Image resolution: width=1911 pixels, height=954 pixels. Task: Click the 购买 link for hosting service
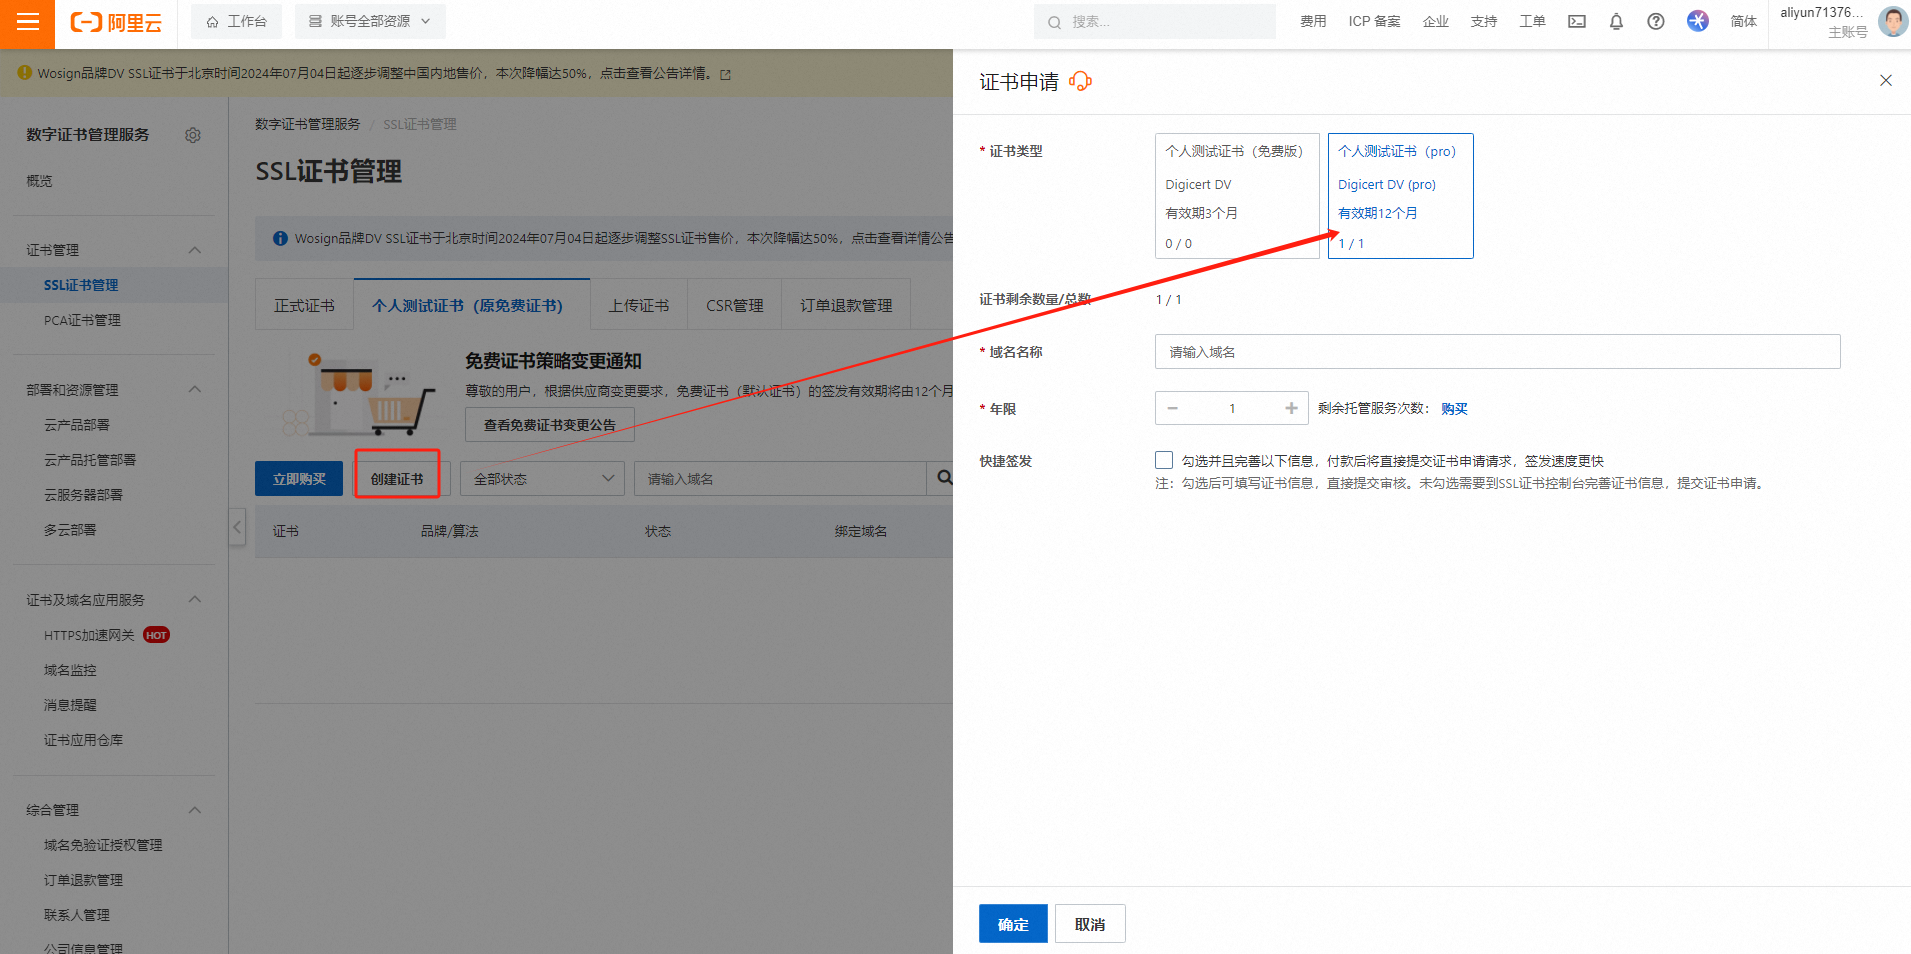pos(1454,408)
